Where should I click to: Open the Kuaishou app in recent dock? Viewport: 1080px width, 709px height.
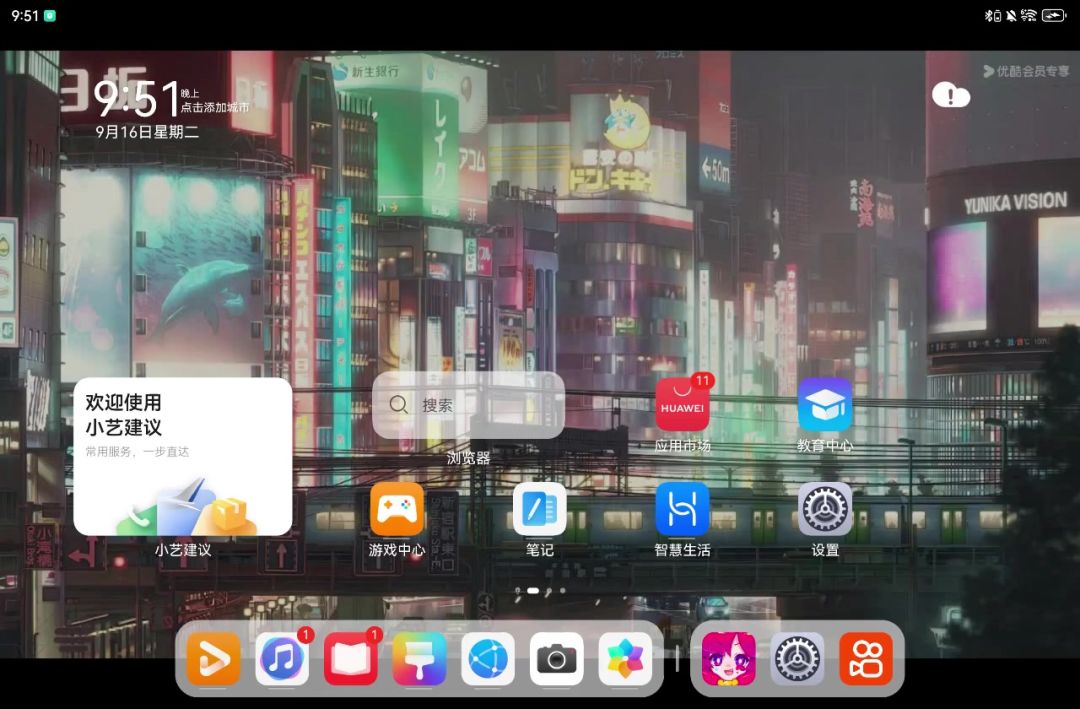866,659
